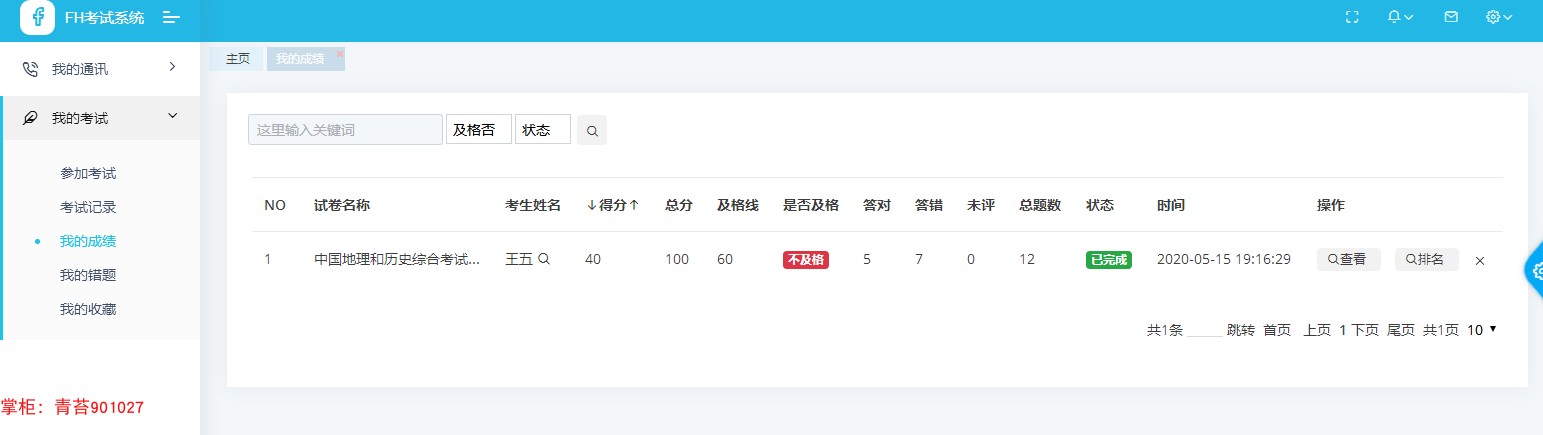Go to last page via 尾页
The height and width of the screenshot is (435, 1543).
pyautogui.click(x=1401, y=330)
